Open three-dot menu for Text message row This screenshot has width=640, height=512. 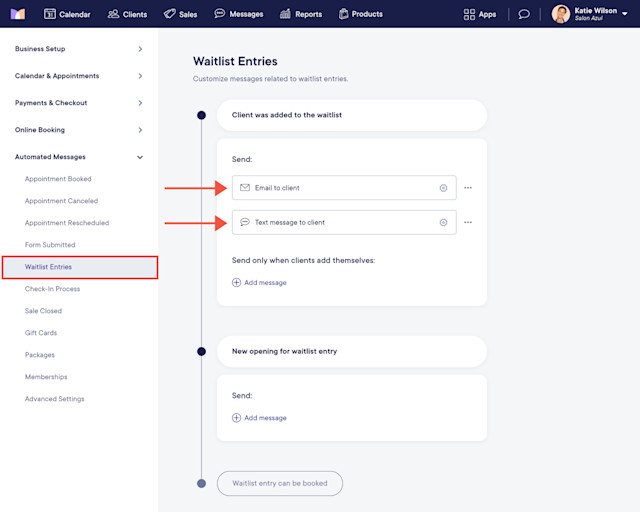468,223
